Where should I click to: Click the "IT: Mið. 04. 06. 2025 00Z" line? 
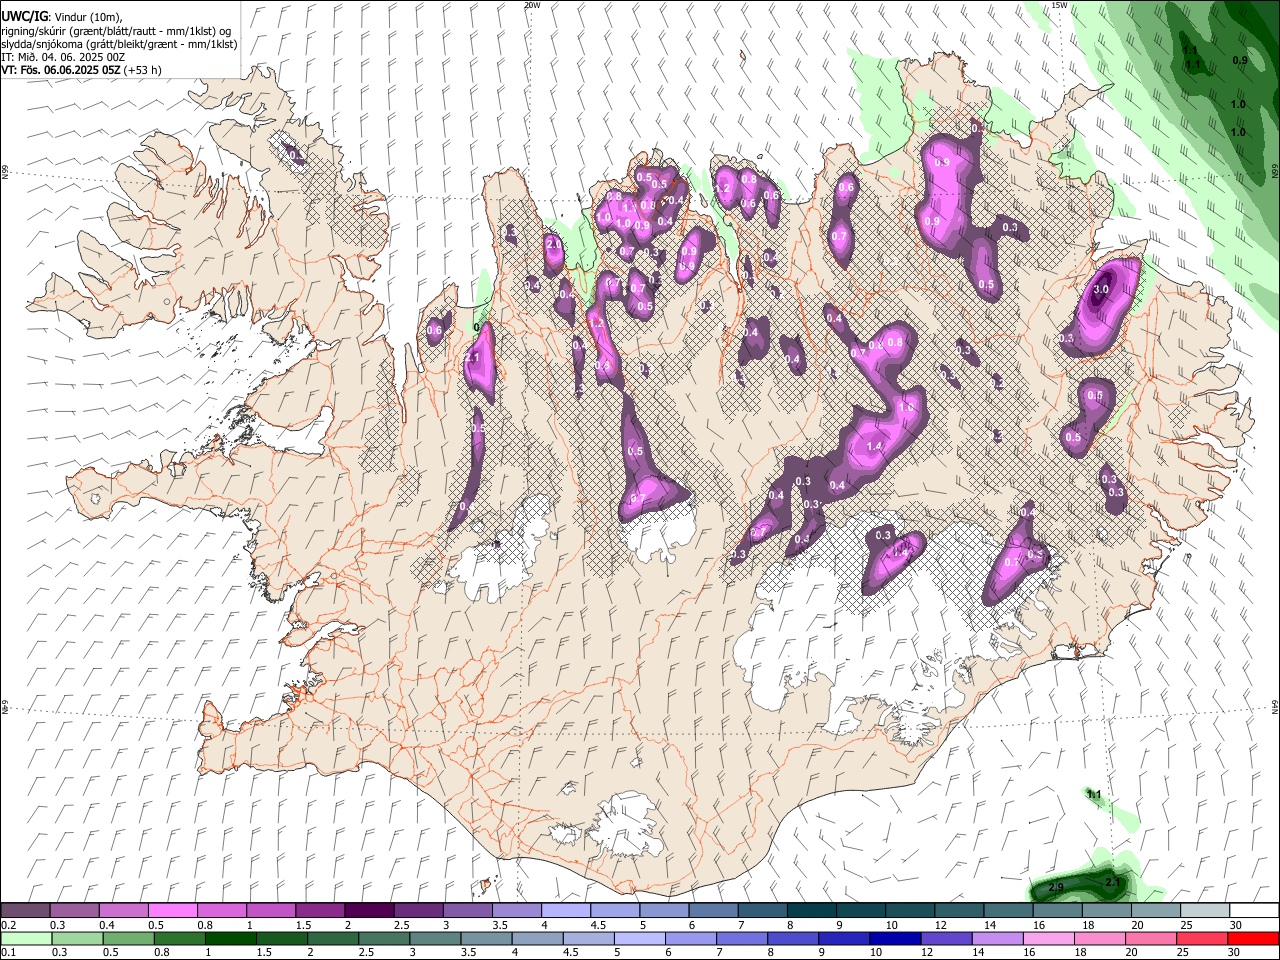63,57
